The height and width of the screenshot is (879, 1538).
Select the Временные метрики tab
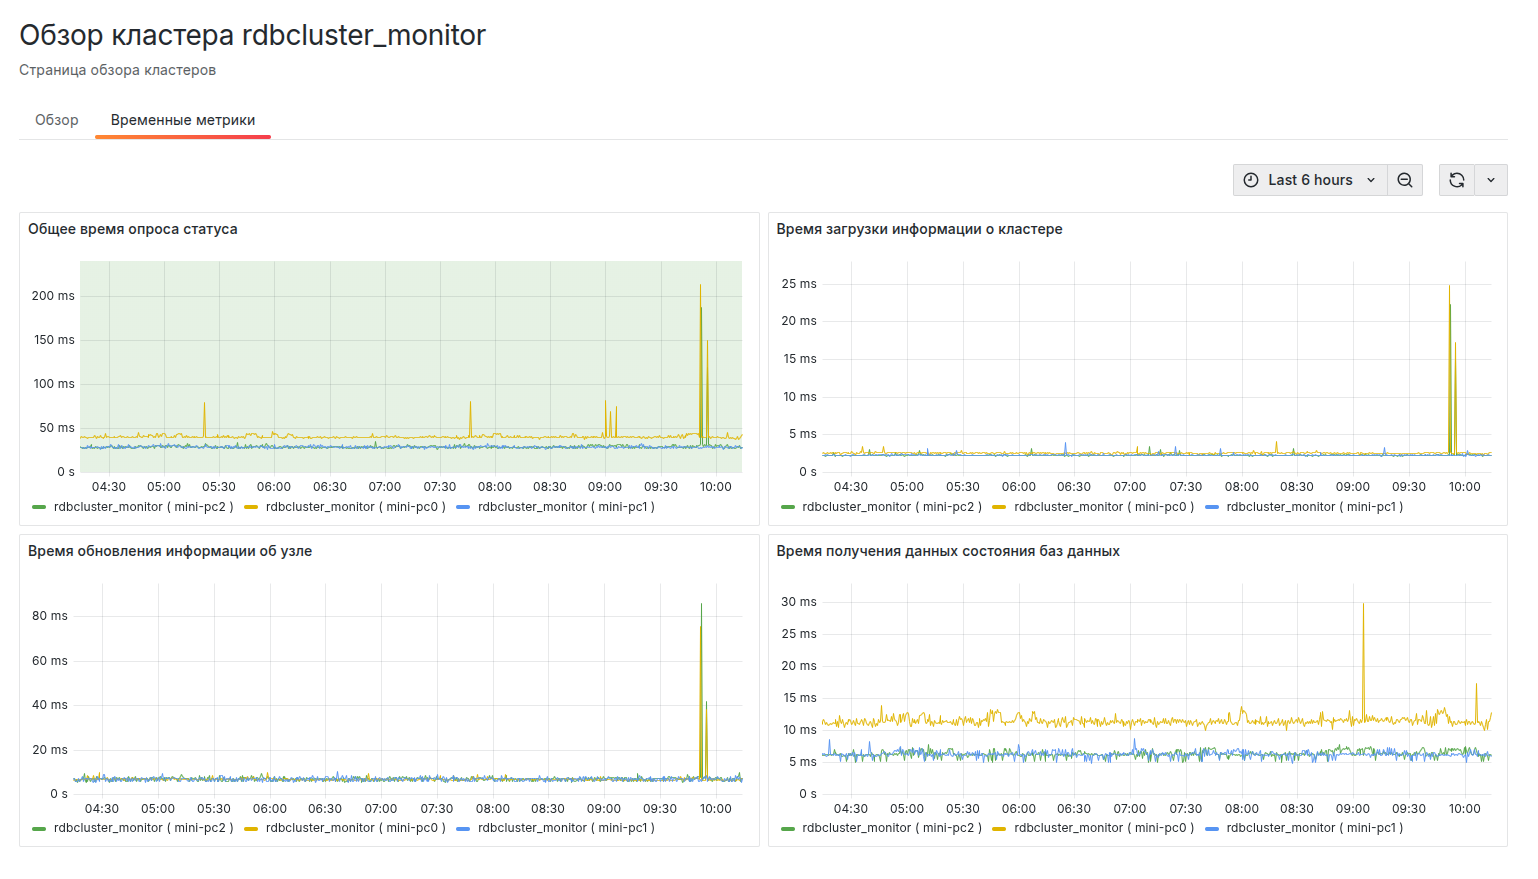click(182, 119)
